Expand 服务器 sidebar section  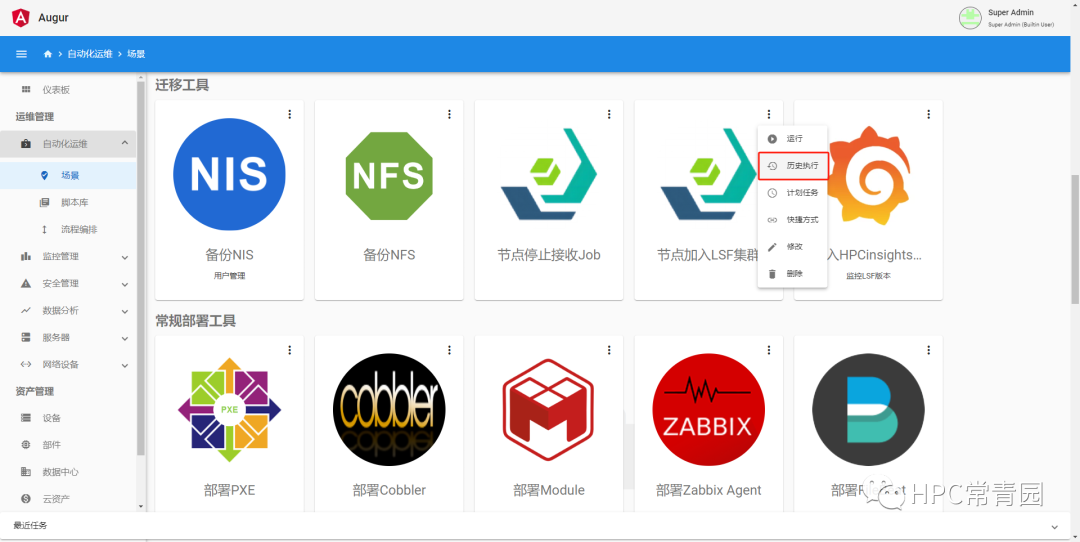pos(68,337)
